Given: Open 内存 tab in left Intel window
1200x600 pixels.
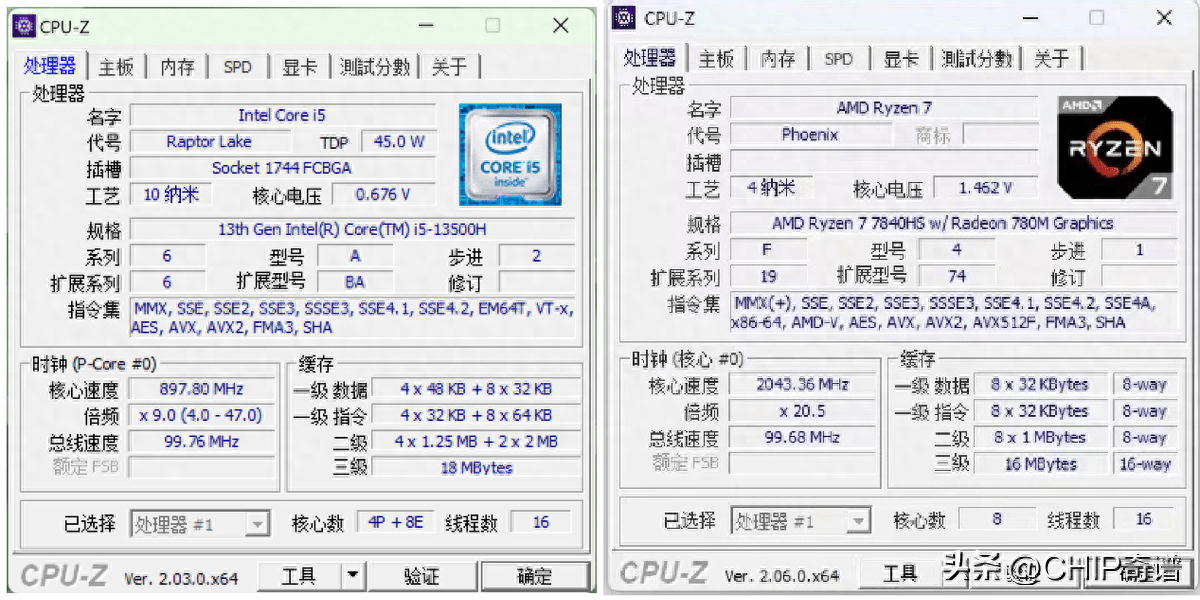Looking at the screenshot, I should [177, 67].
